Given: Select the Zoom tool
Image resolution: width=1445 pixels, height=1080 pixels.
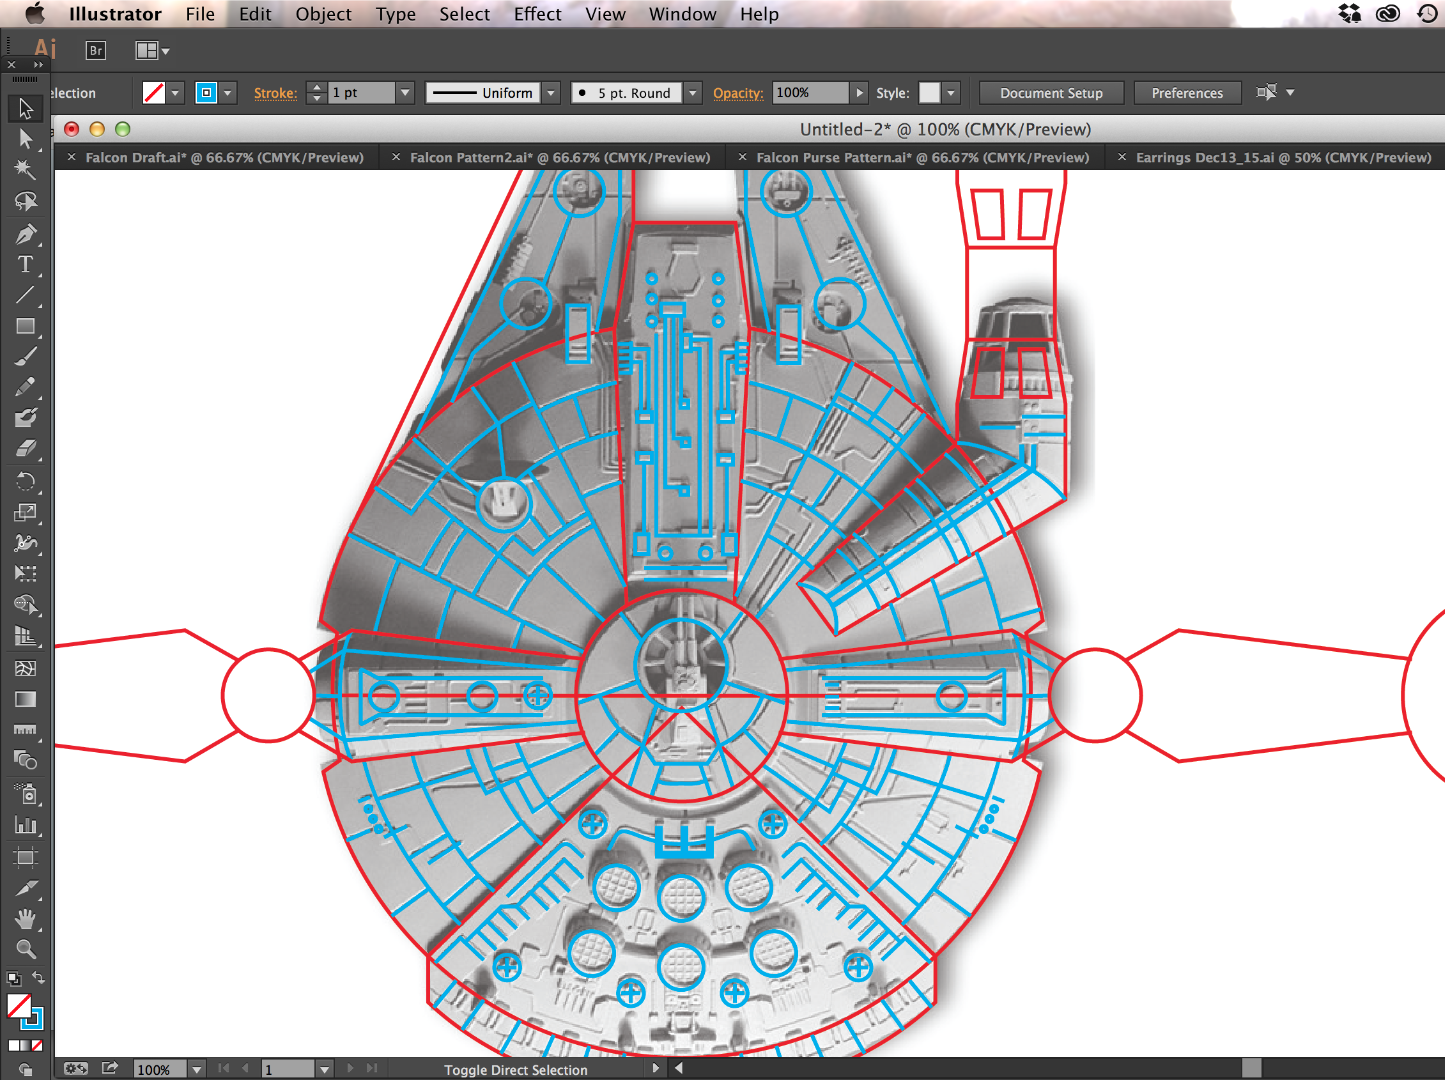Looking at the screenshot, I should (25, 949).
